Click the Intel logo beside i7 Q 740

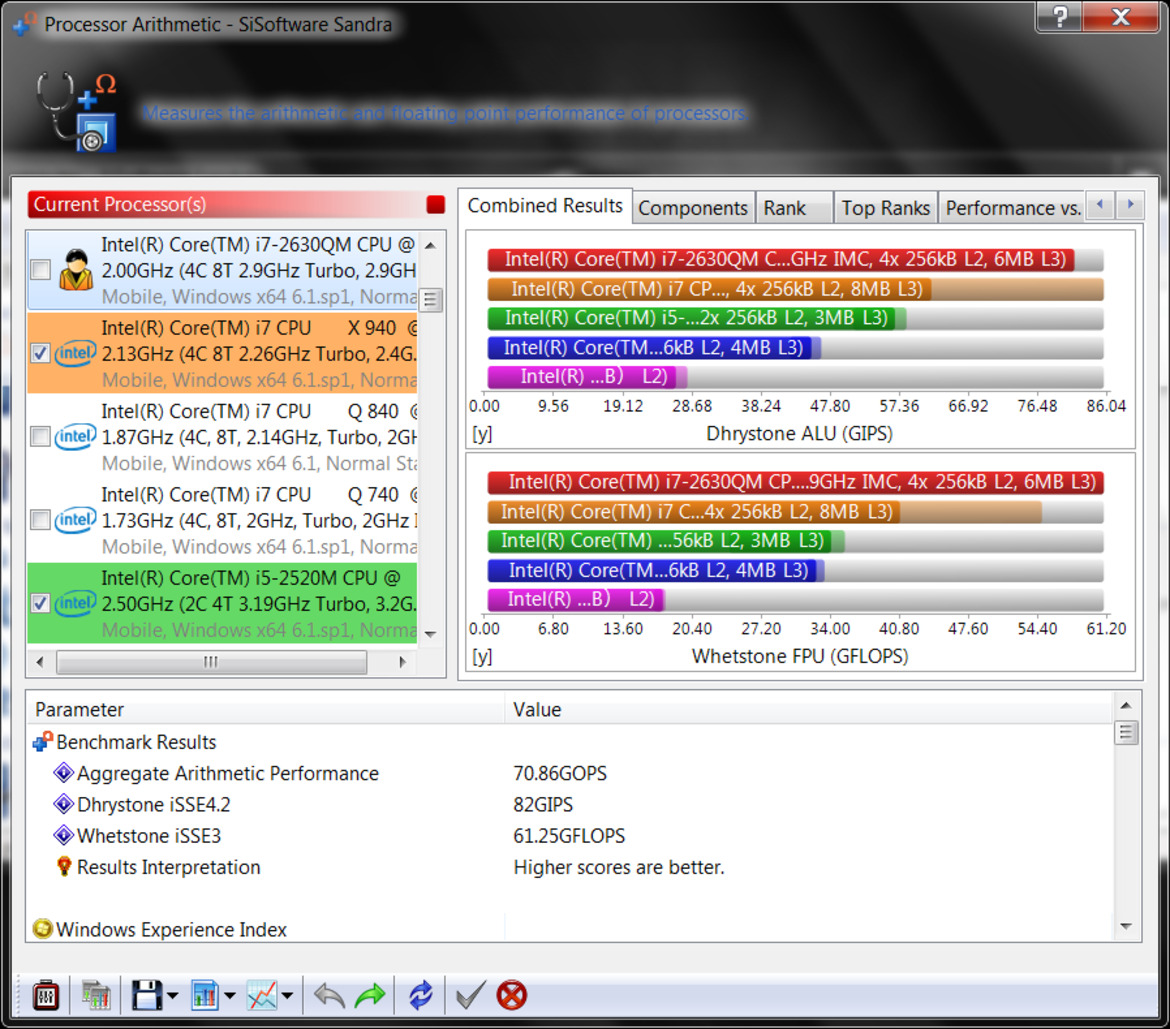click(75, 519)
